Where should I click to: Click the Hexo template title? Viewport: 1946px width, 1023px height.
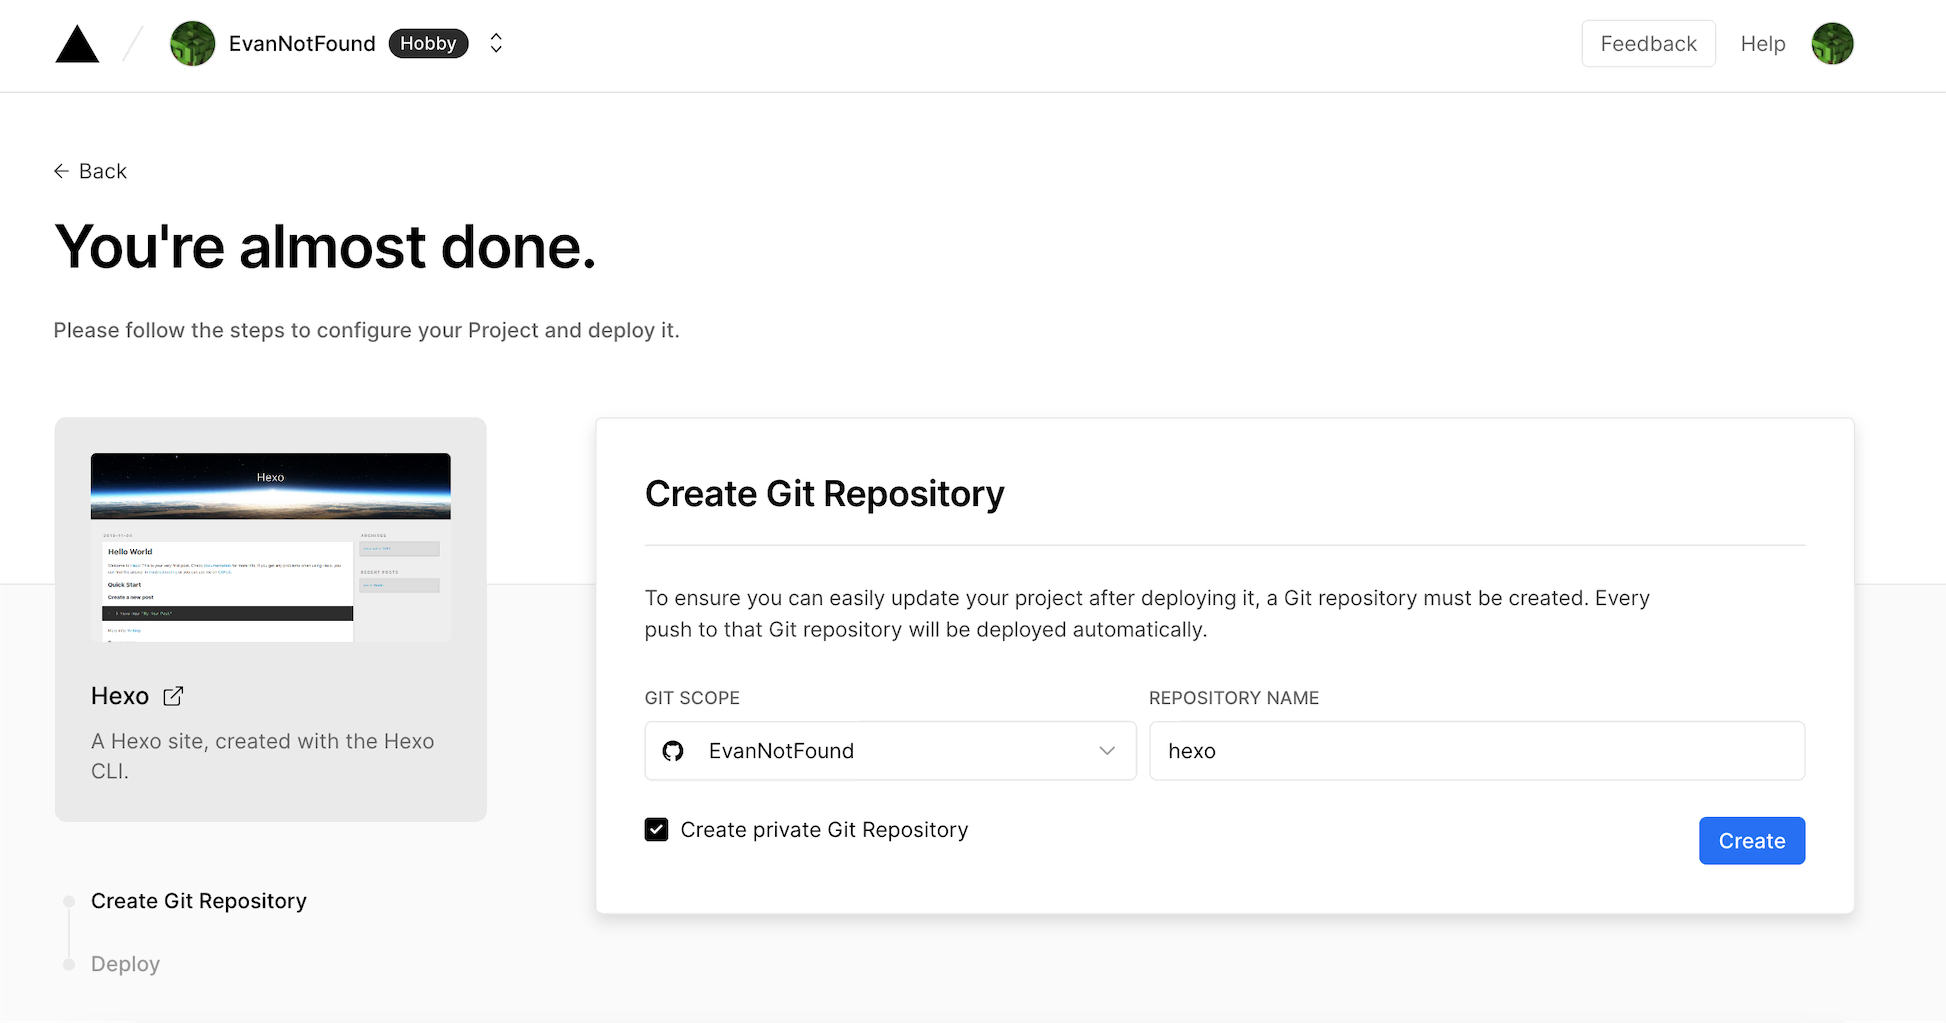[120, 696]
